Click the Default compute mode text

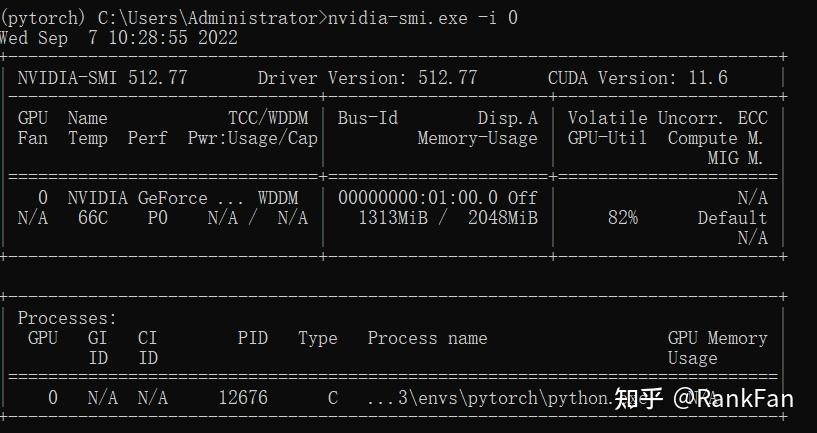click(733, 218)
